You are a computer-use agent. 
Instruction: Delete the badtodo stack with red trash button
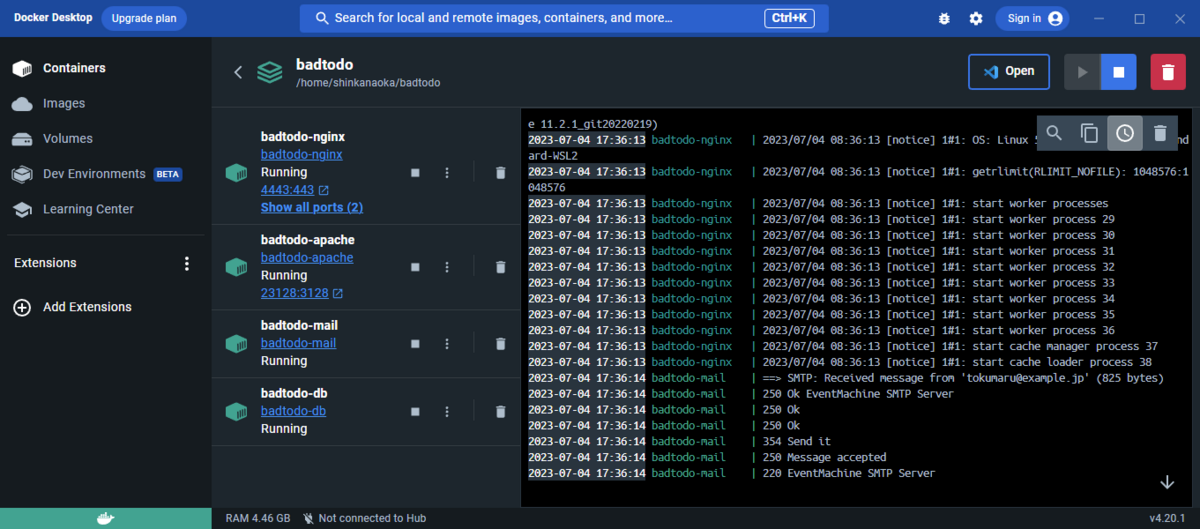click(x=1168, y=72)
